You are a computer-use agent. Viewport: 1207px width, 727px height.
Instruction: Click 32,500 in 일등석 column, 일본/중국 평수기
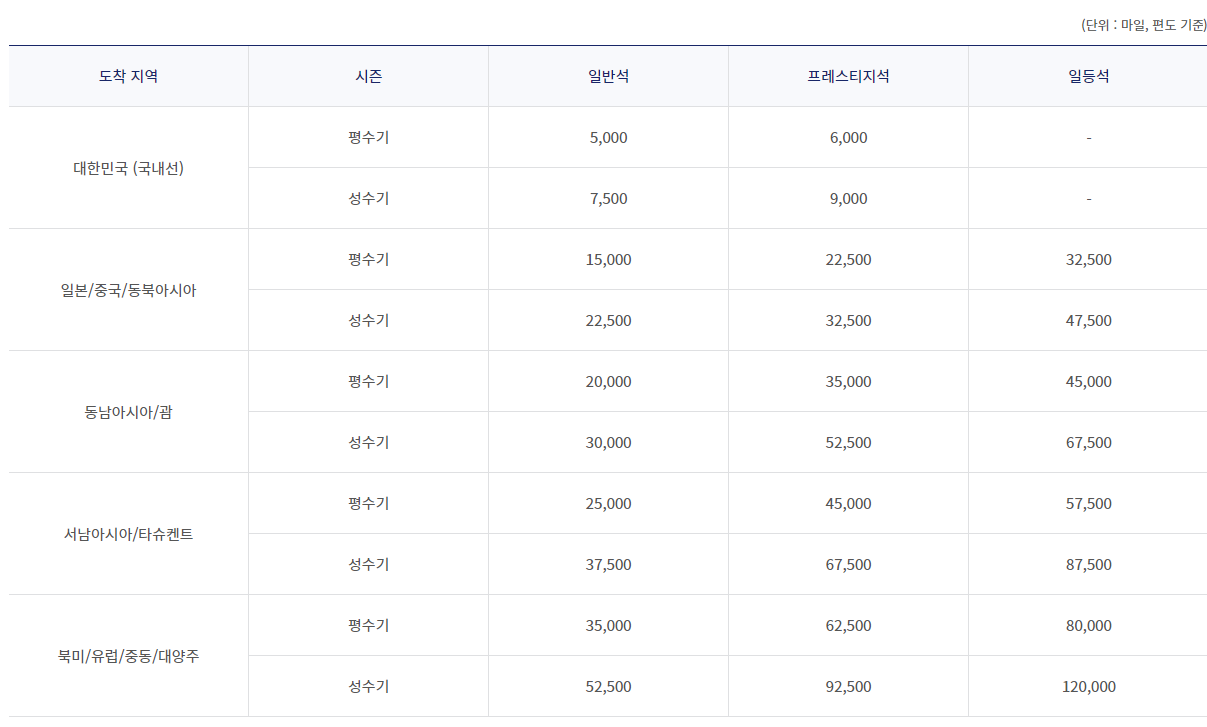pos(1088,260)
